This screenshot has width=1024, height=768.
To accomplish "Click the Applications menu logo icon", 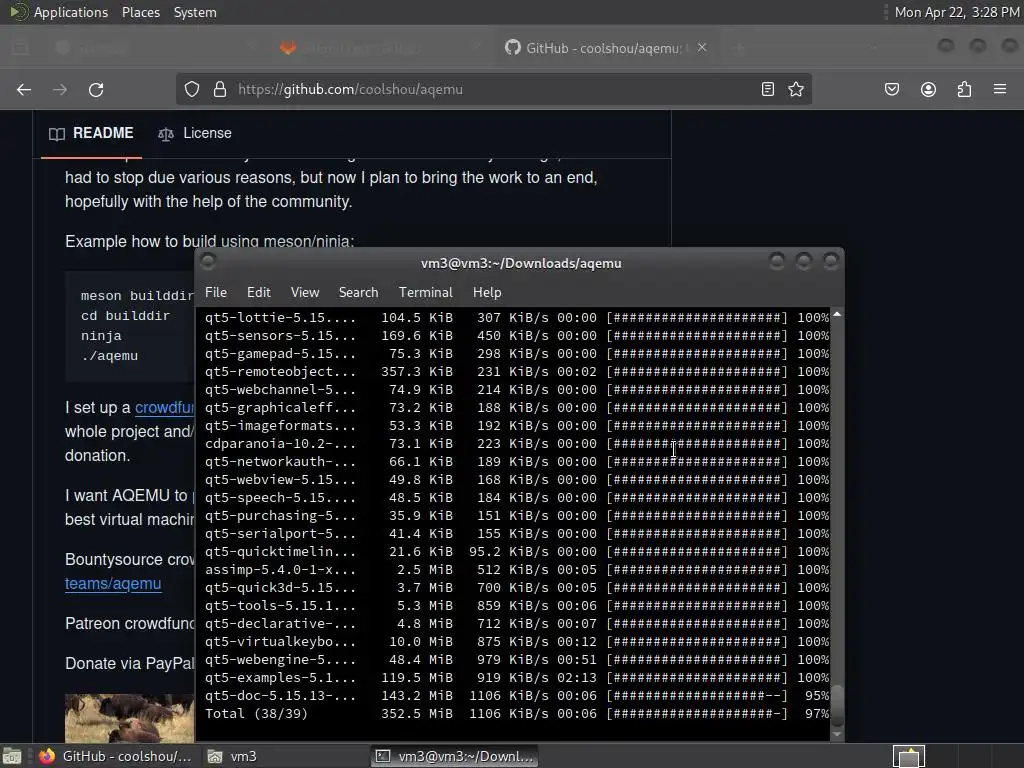I will pyautogui.click(x=18, y=12).
